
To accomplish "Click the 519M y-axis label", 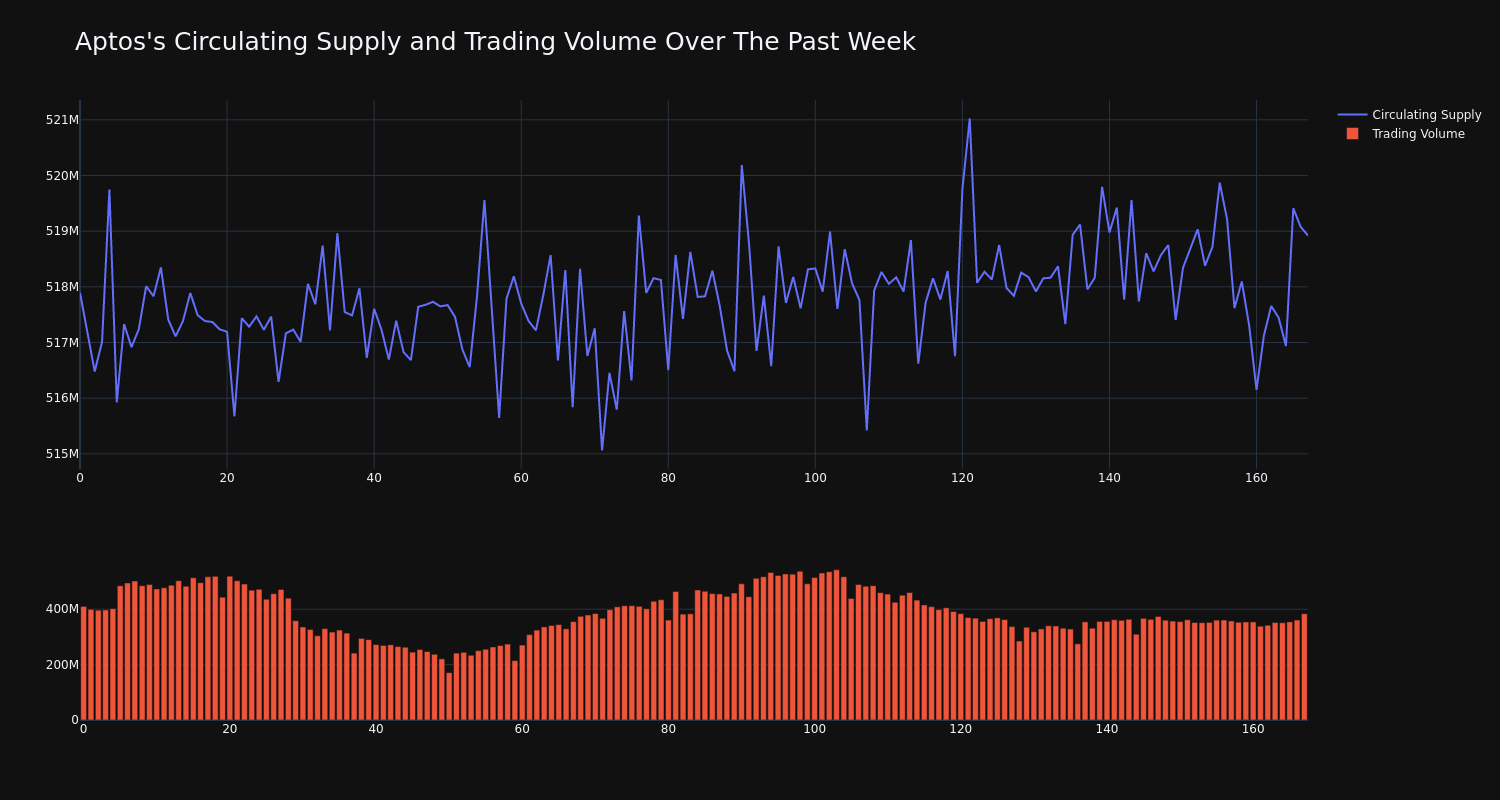I will pos(62,231).
